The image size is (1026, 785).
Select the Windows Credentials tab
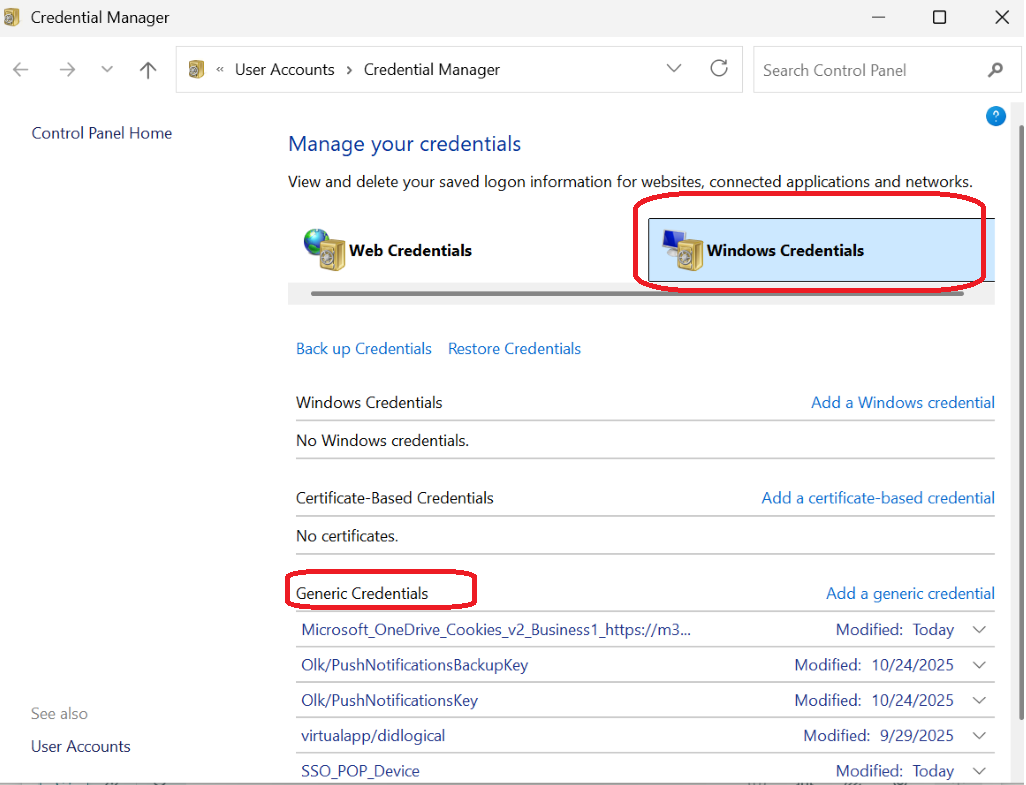point(821,250)
